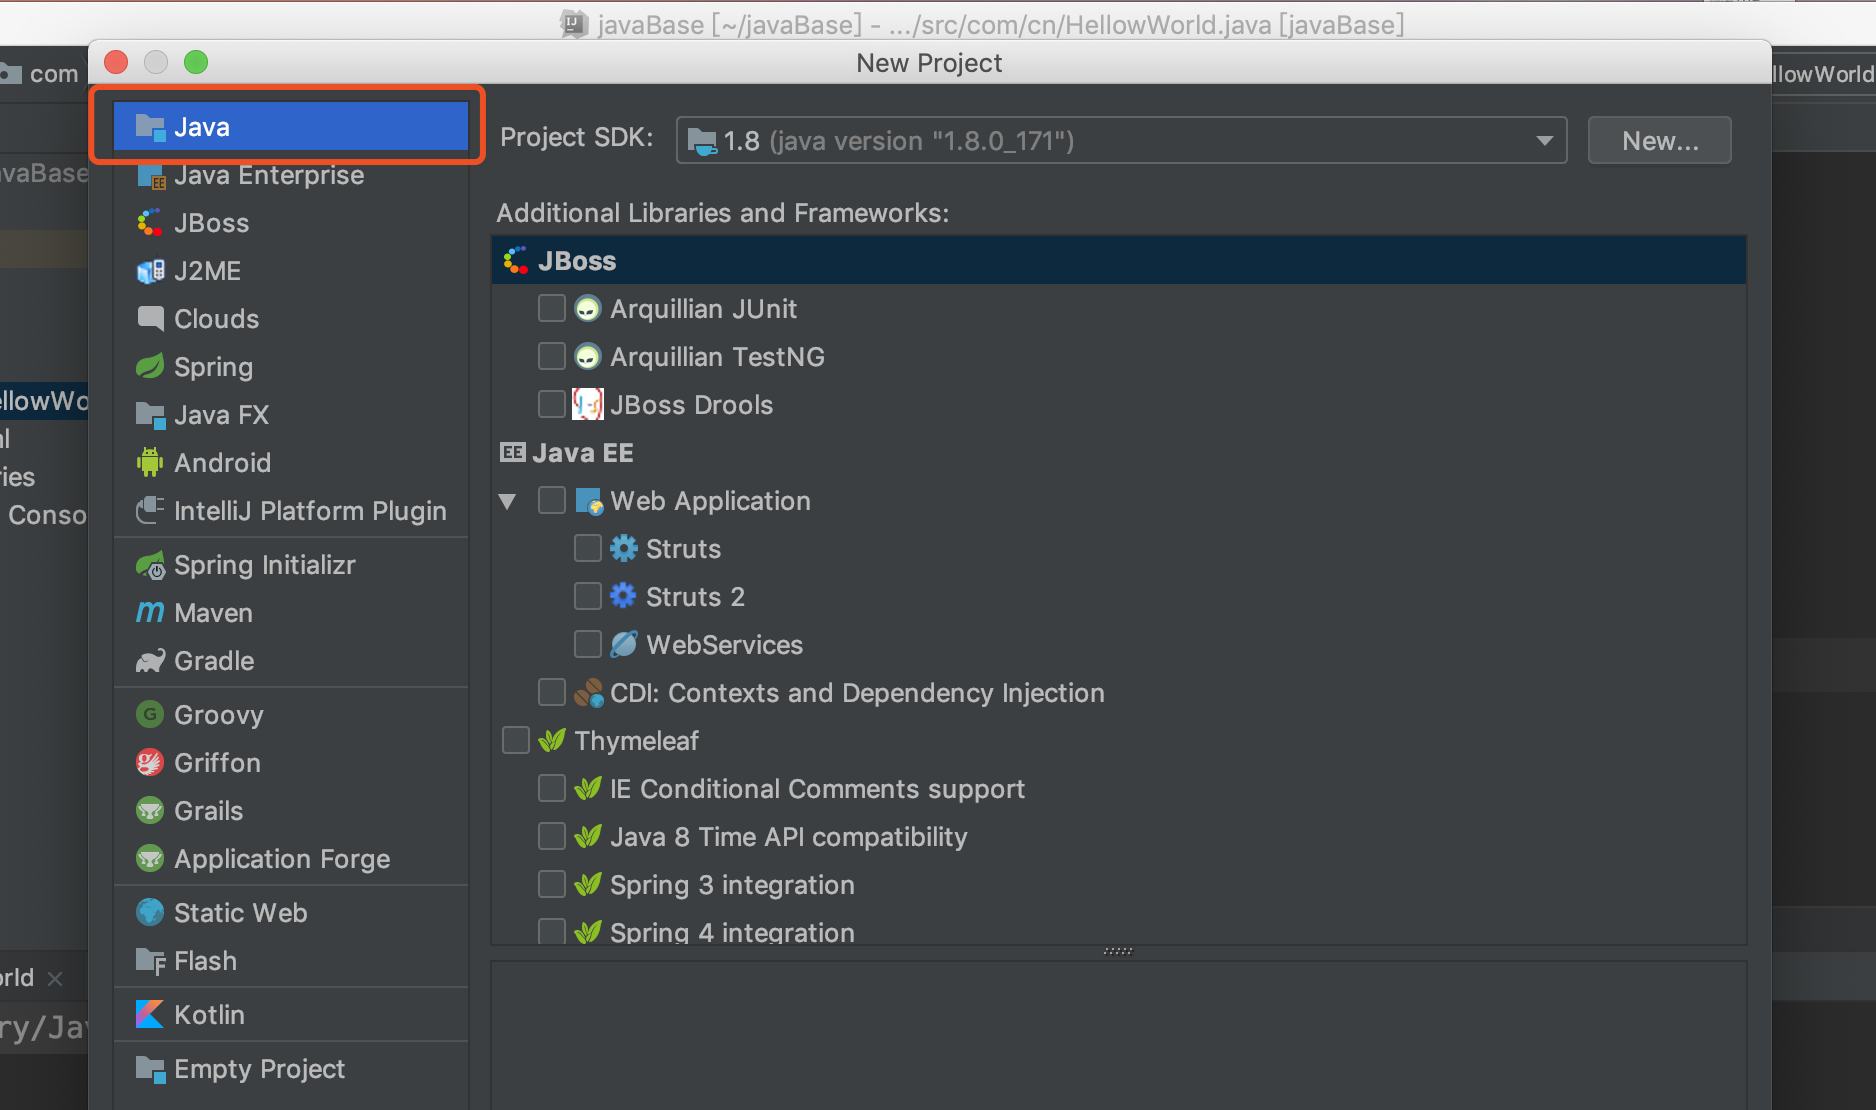Click the WebServices icon
The image size is (1876, 1110).
pyautogui.click(x=624, y=645)
